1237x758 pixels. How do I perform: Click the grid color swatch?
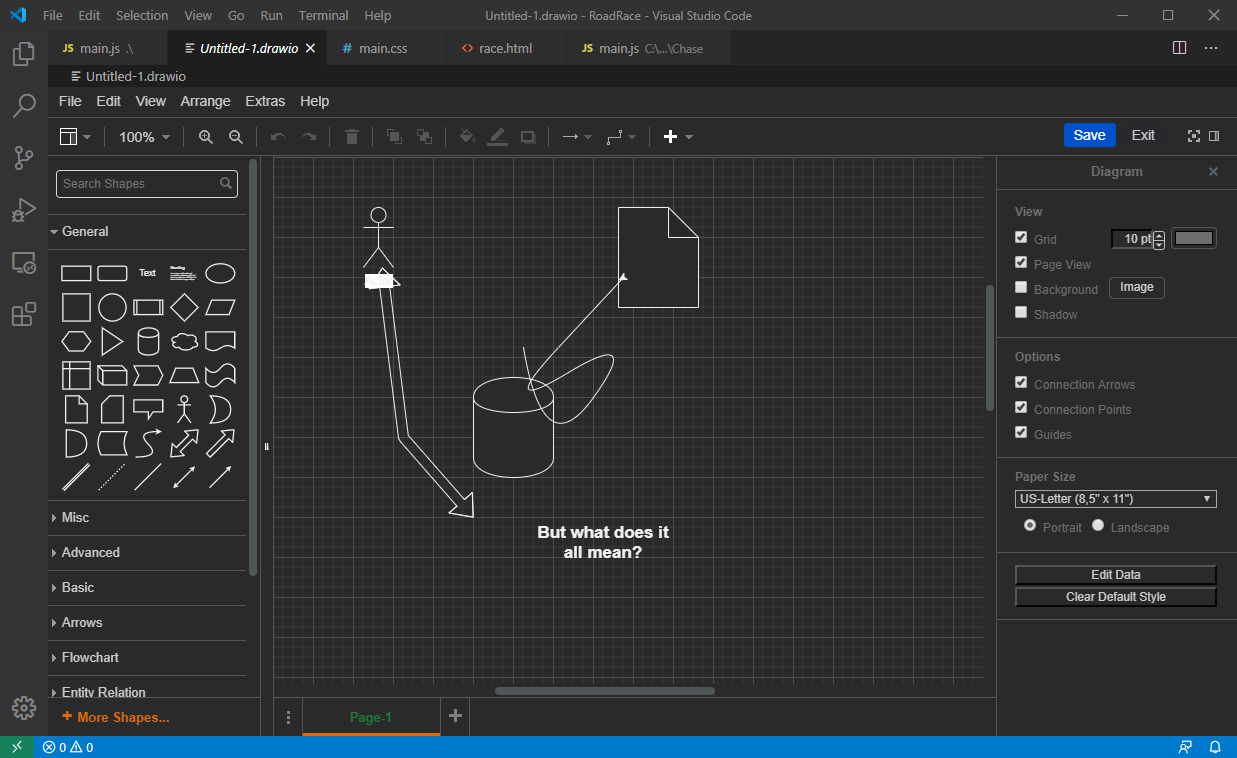click(1194, 238)
